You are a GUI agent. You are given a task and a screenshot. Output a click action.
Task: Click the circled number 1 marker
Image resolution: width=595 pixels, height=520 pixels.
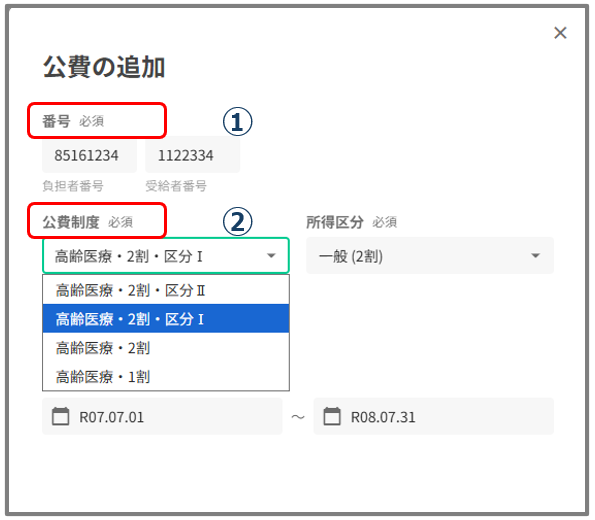pos(237,122)
